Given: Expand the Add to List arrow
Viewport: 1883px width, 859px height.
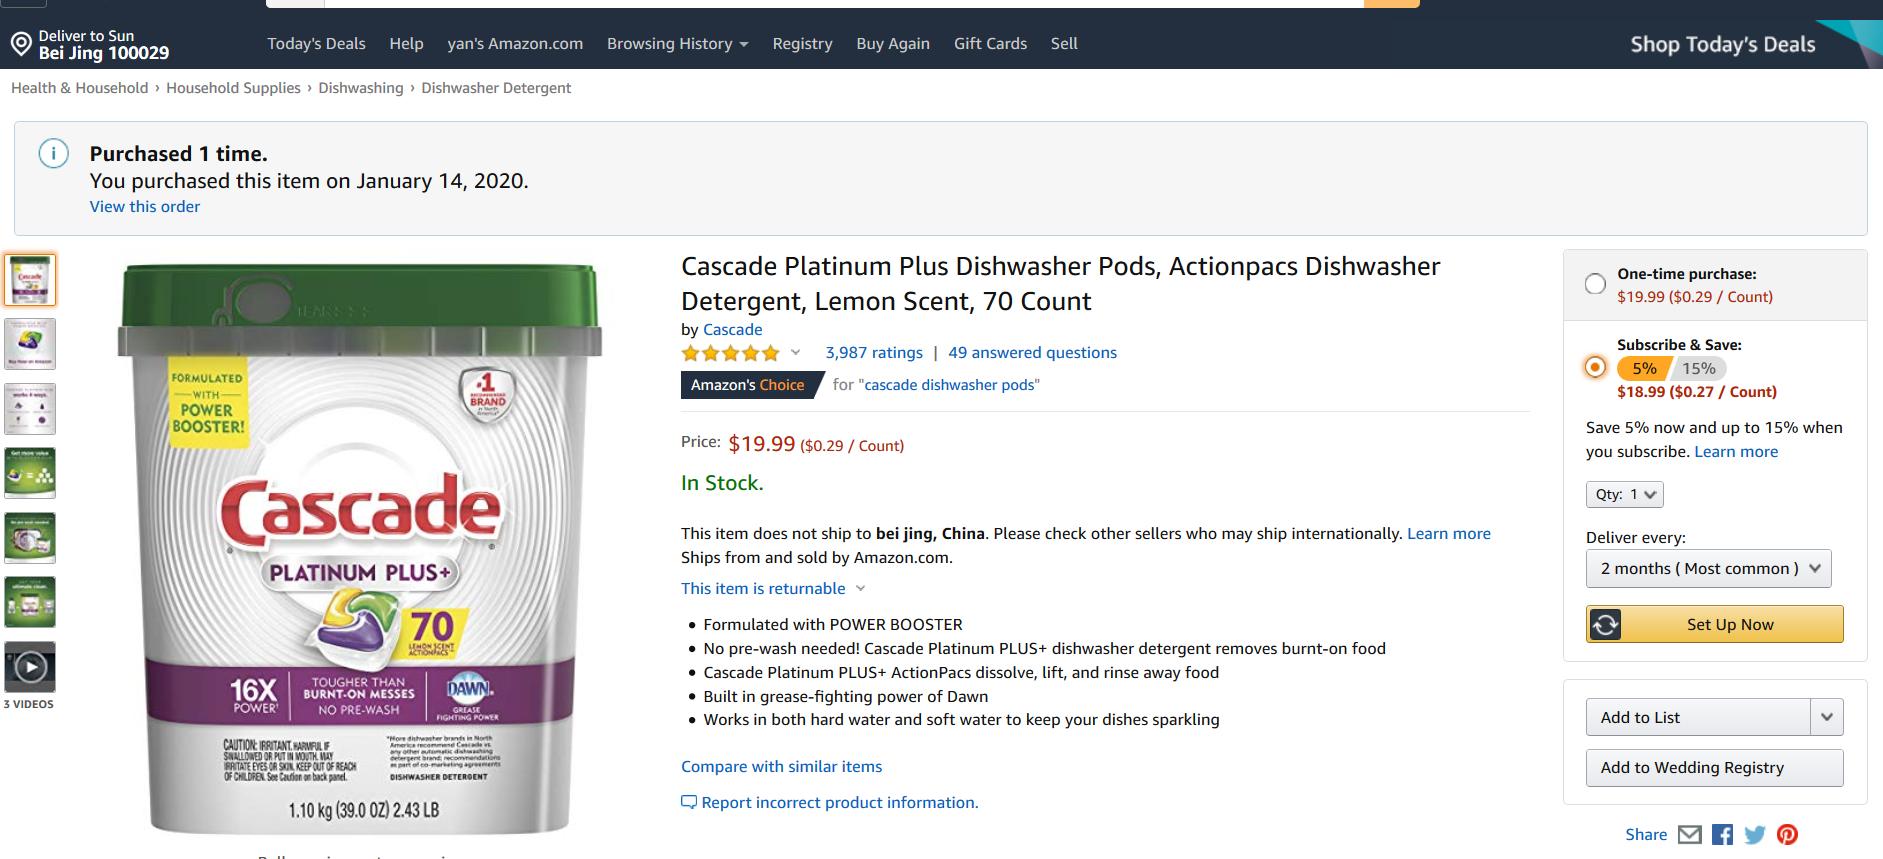Looking at the screenshot, I should [x=1826, y=717].
